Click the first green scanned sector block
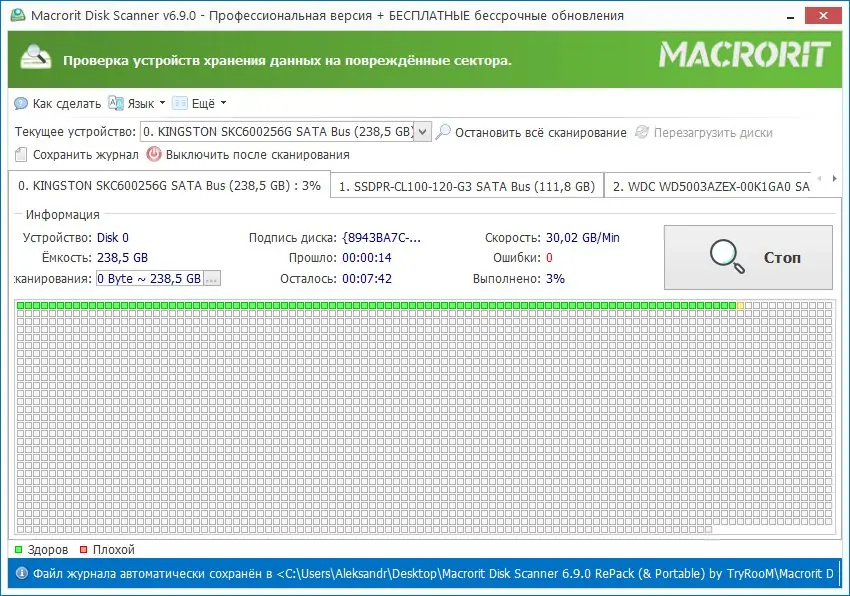Image resolution: width=850 pixels, height=596 pixels. tap(21, 306)
